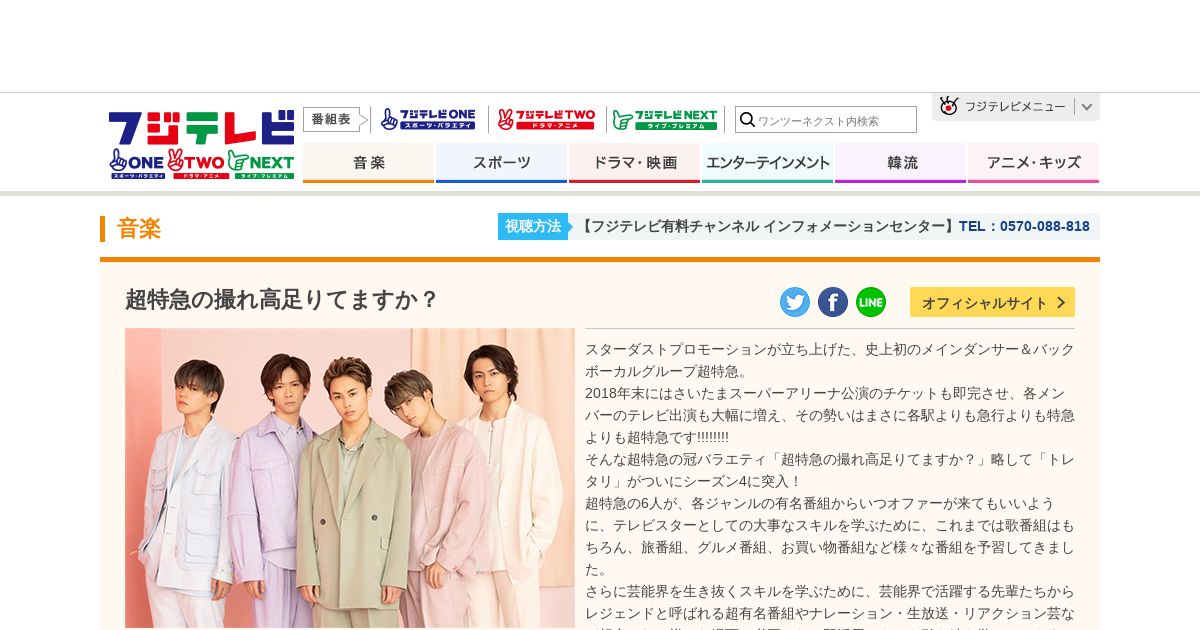Click the Fuji TV eye-mark icon in menu
Screen dimensions: 1200x630
[949, 106]
